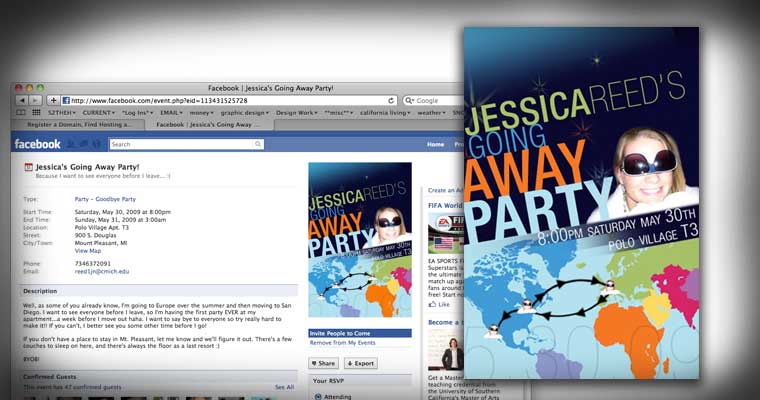Viewport: 760px width, 400px height.
Task: Click the Description section header
Action: click(x=159, y=291)
